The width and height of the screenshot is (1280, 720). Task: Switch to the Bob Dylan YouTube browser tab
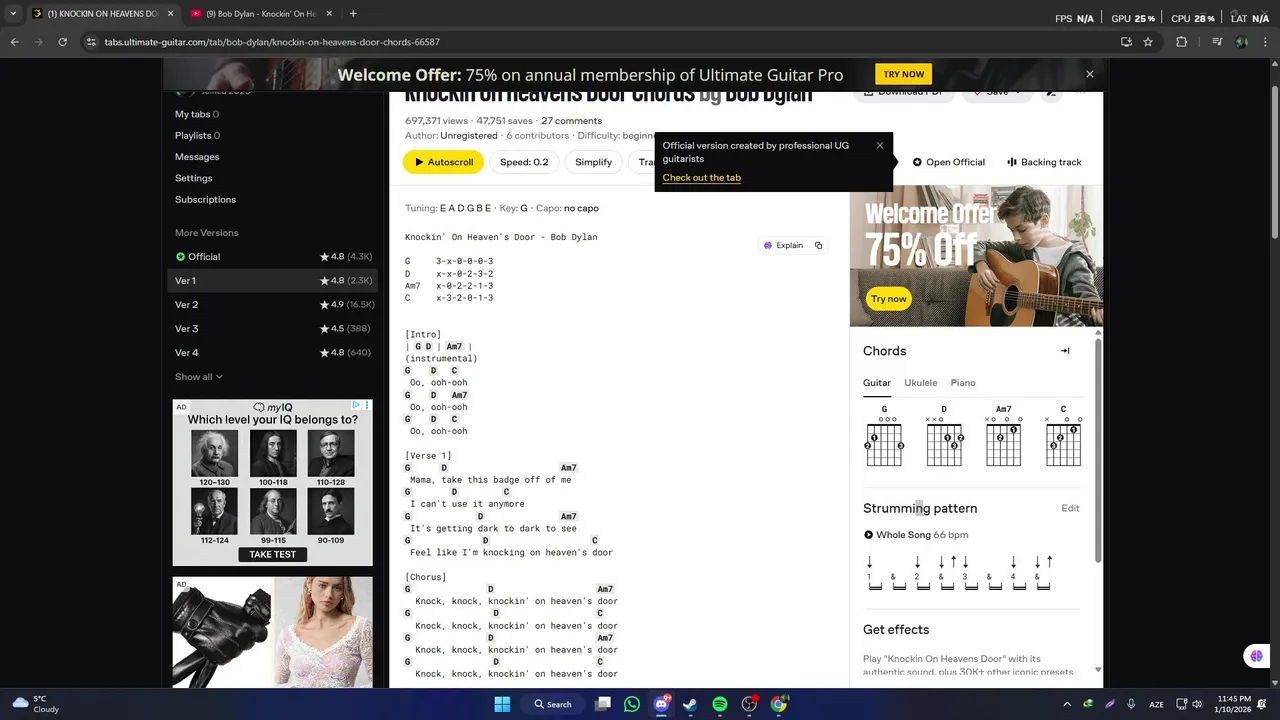[x=262, y=14]
